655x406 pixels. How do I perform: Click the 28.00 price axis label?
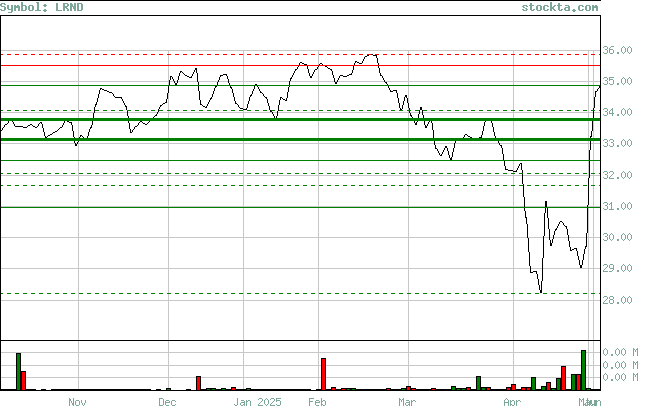pos(617,300)
